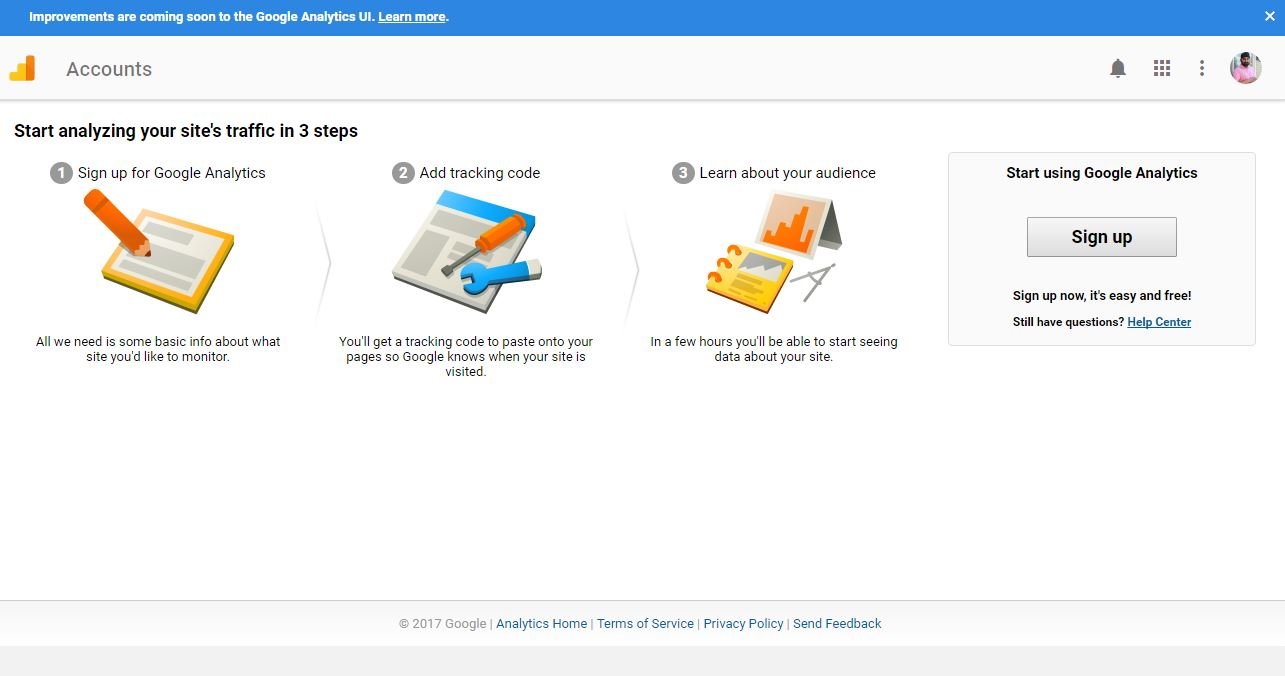Click 'Sign up for Google Analytics' step text
Screen dimensions: 1285x676
click(x=172, y=173)
